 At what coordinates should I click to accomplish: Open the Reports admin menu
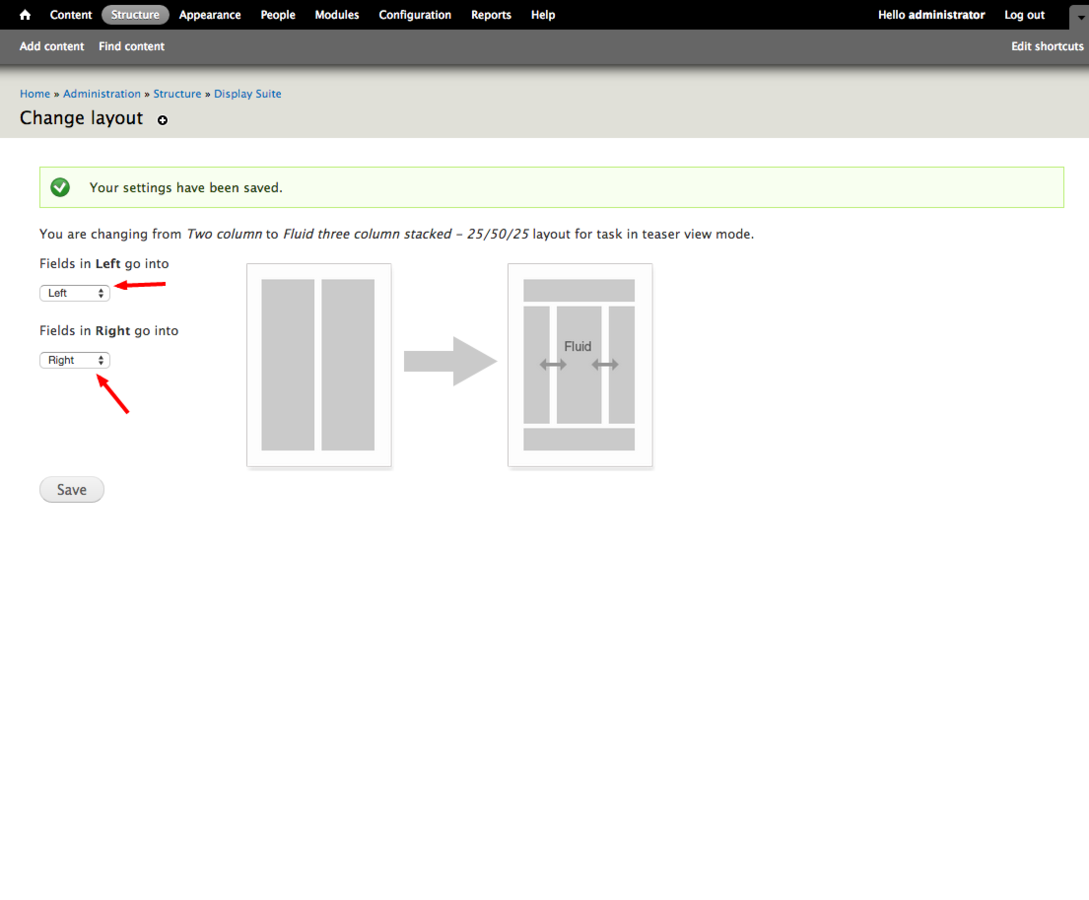pyautogui.click(x=491, y=15)
